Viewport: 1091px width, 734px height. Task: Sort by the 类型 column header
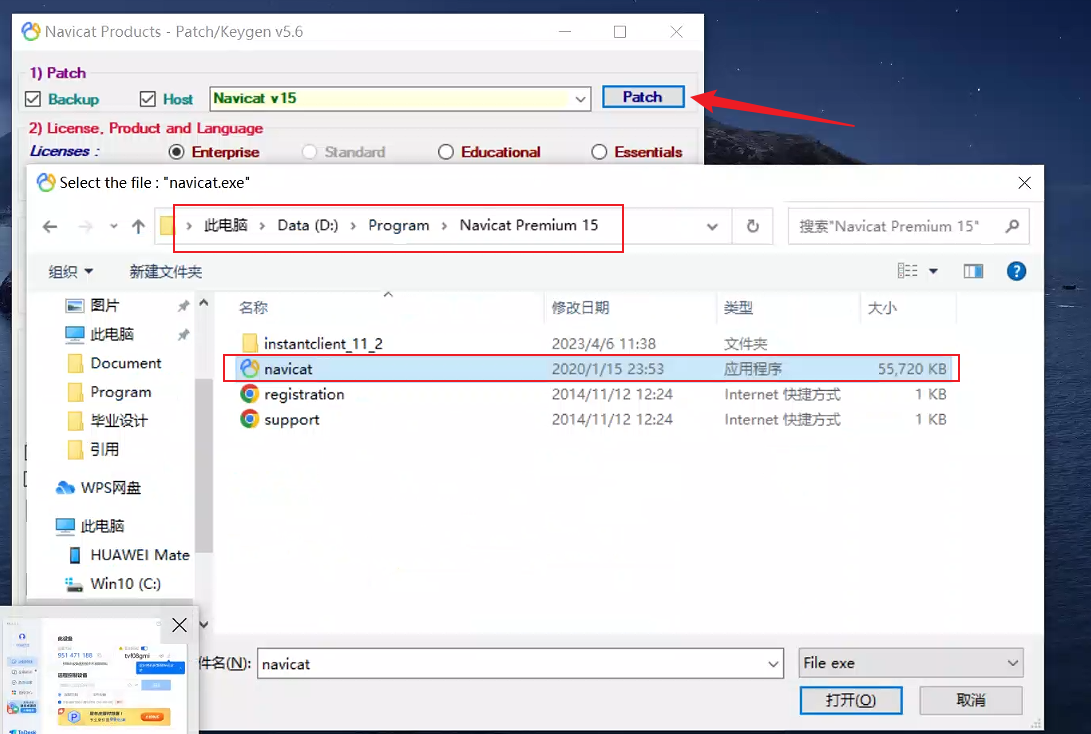click(x=738, y=308)
